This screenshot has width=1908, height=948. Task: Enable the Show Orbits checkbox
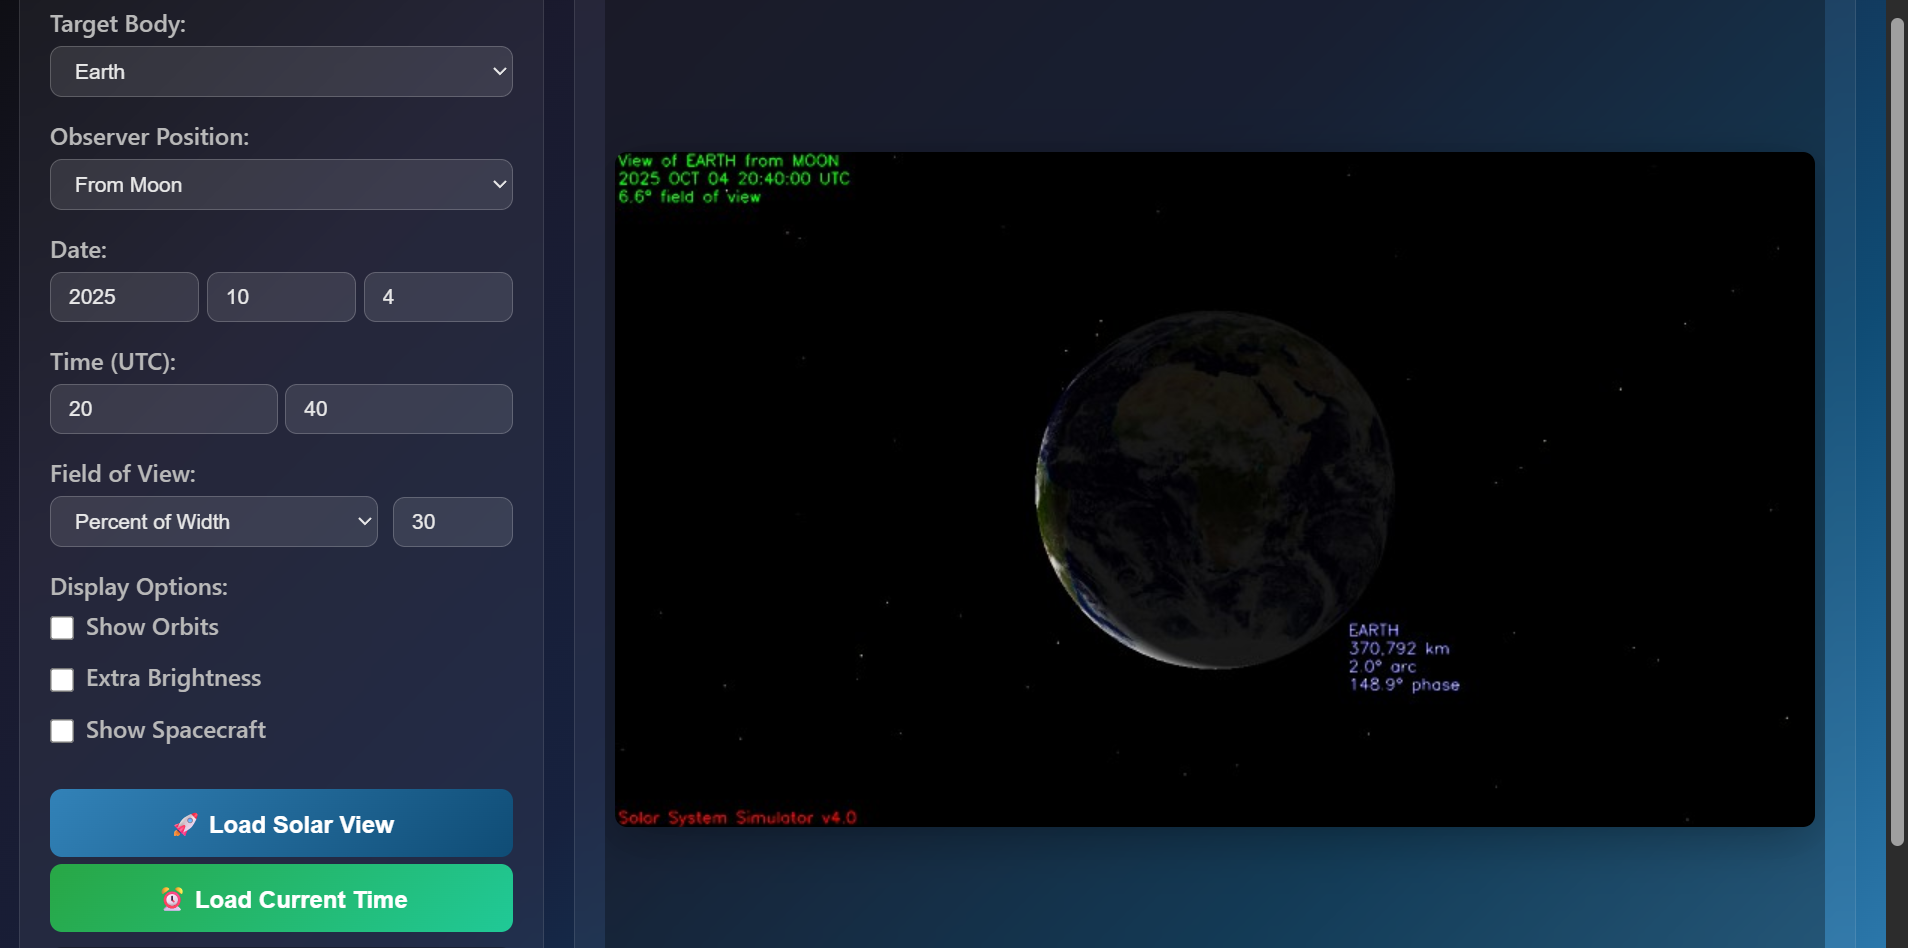click(62, 627)
